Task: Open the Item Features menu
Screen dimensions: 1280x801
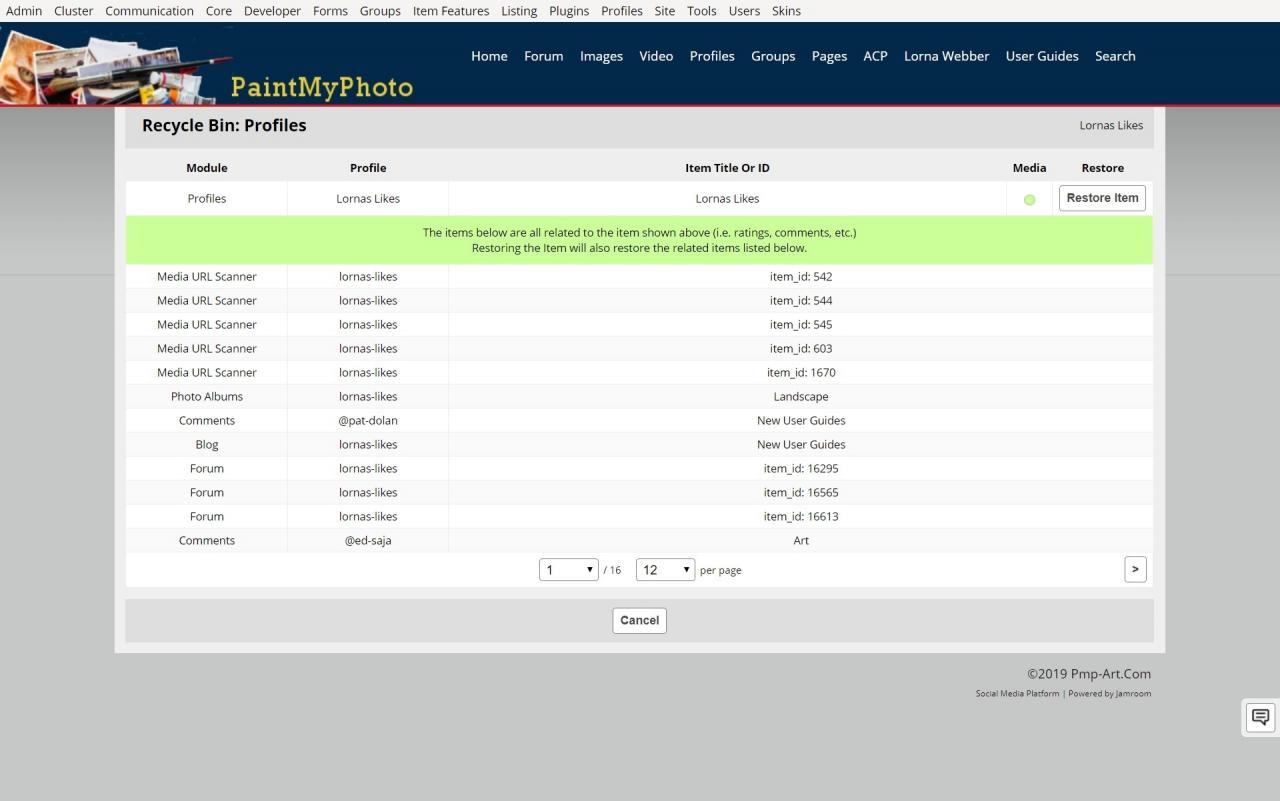Action: [451, 11]
